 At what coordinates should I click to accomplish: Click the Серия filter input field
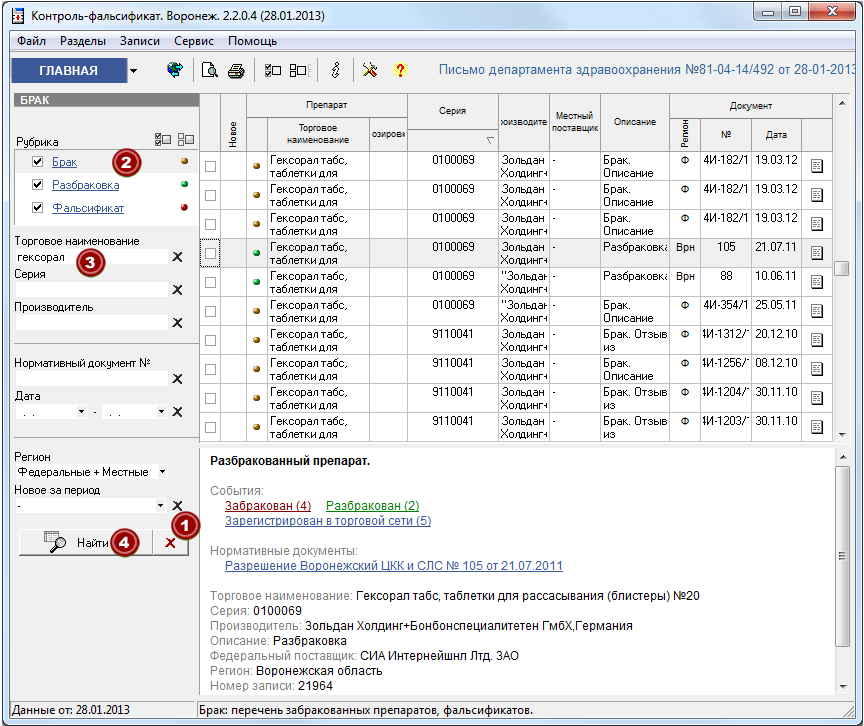tap(91, 290)
